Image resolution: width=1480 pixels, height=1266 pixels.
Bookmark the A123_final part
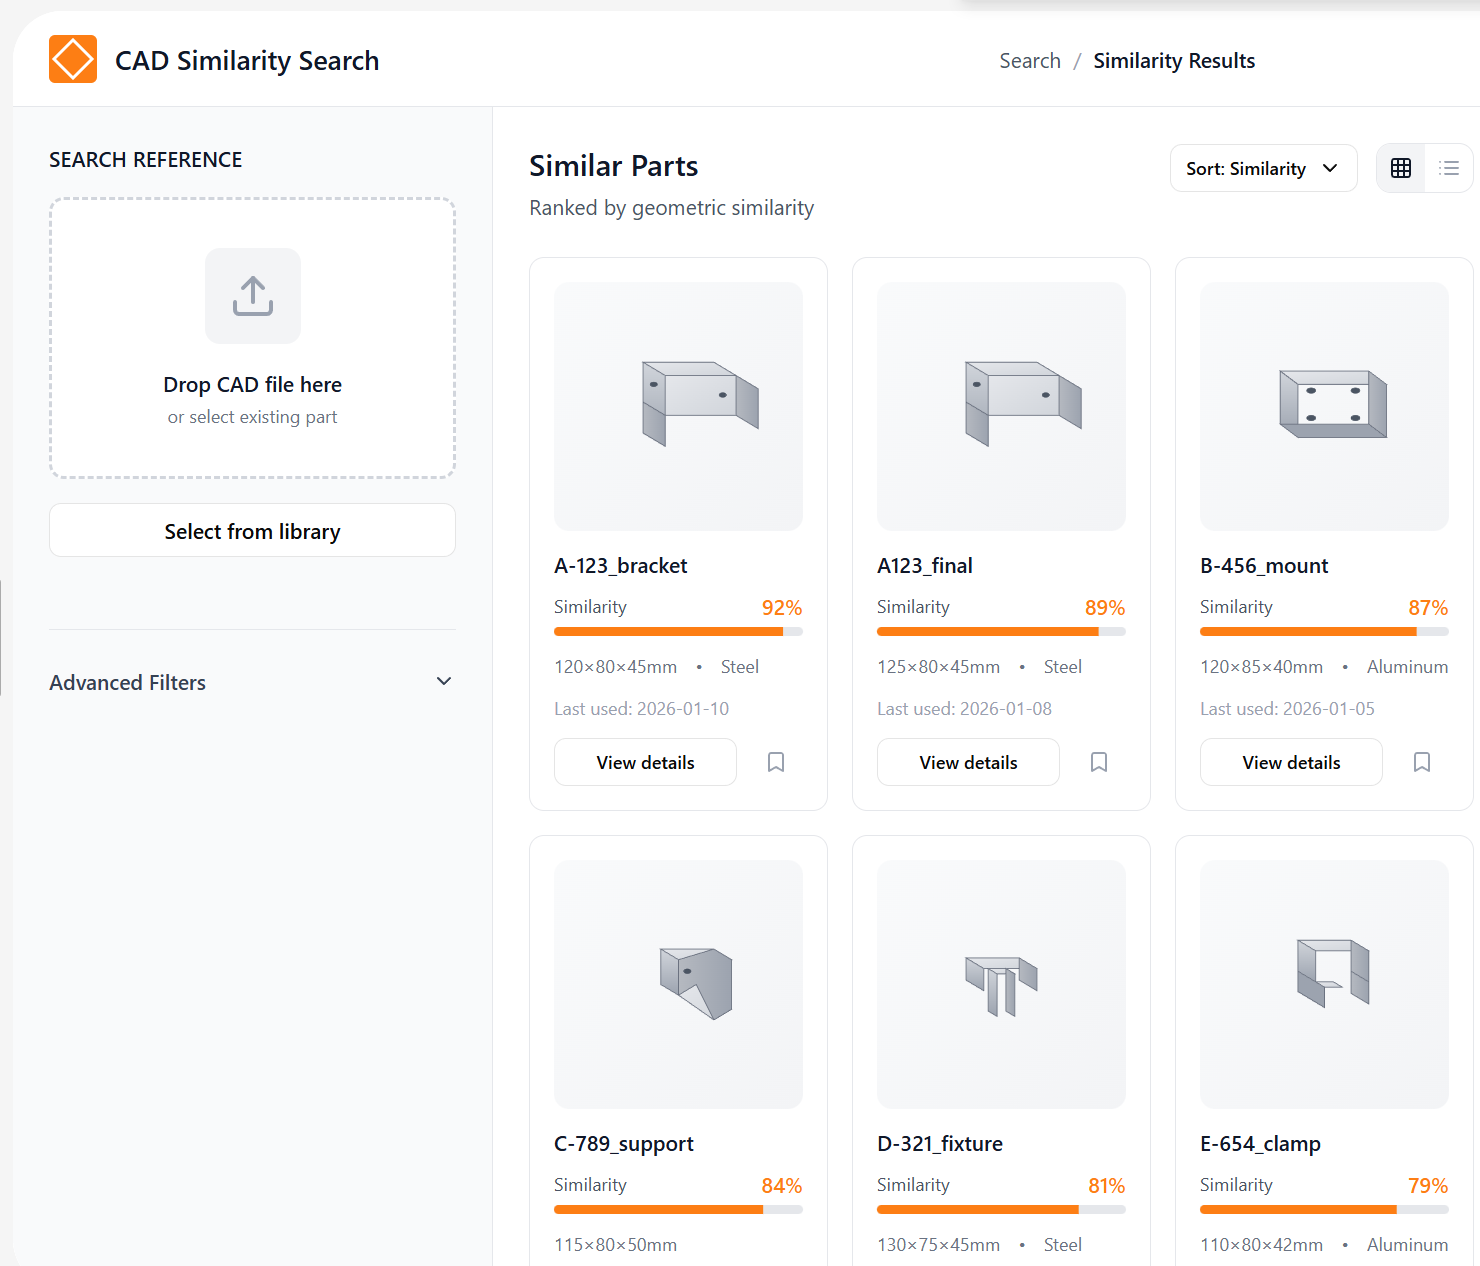pos(1099,762)
